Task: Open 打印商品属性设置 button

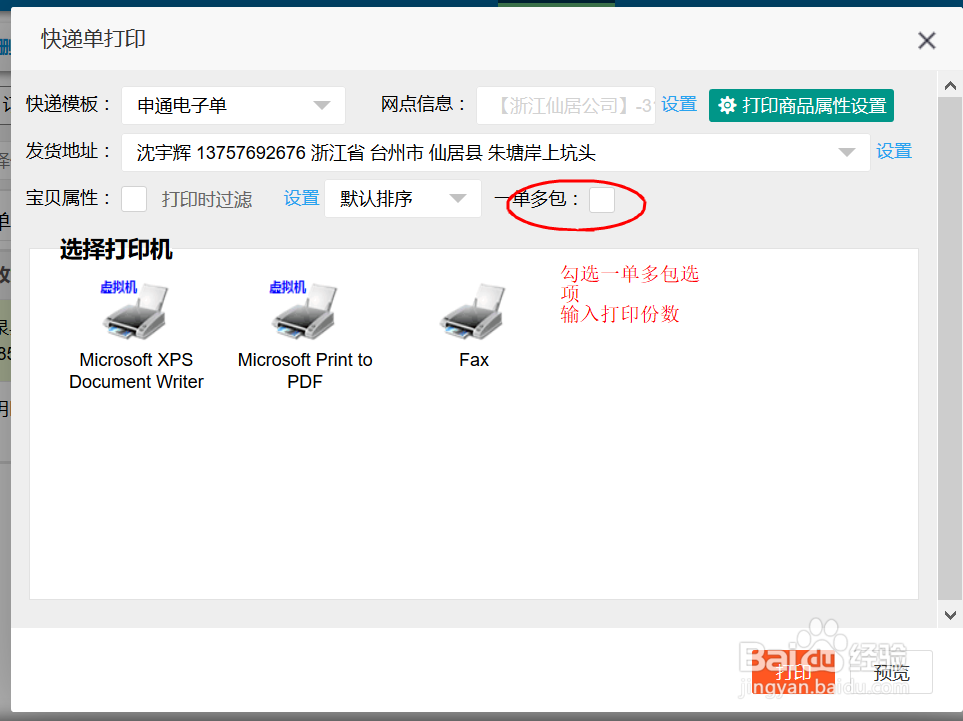Action: pos(801,106)
